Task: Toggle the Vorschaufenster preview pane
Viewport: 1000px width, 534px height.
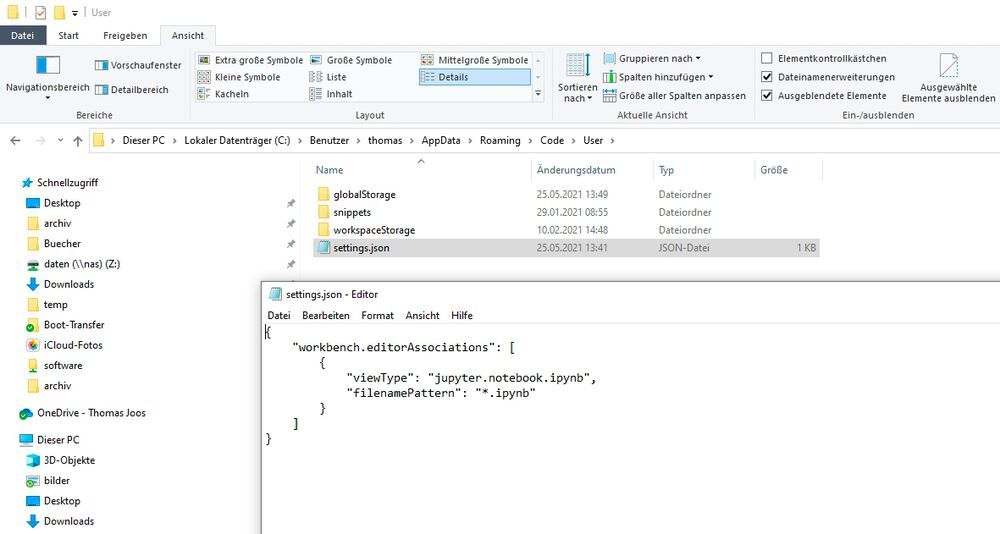Action: click(x=138, y=65)
